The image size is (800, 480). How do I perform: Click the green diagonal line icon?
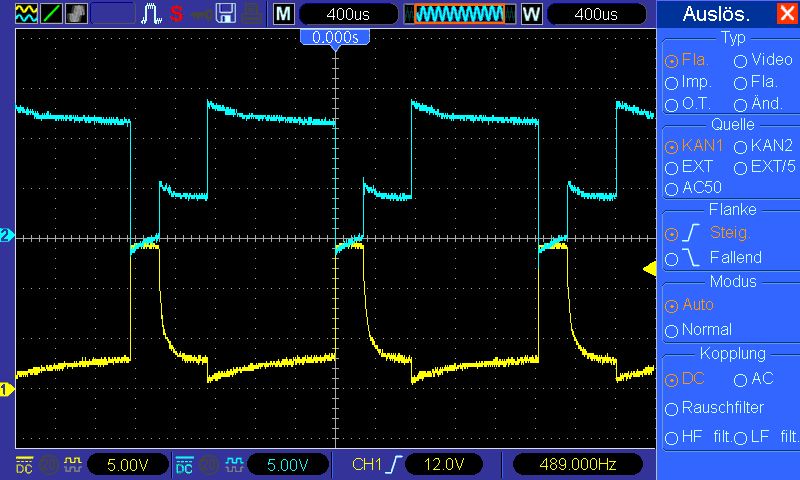(50, 13)
